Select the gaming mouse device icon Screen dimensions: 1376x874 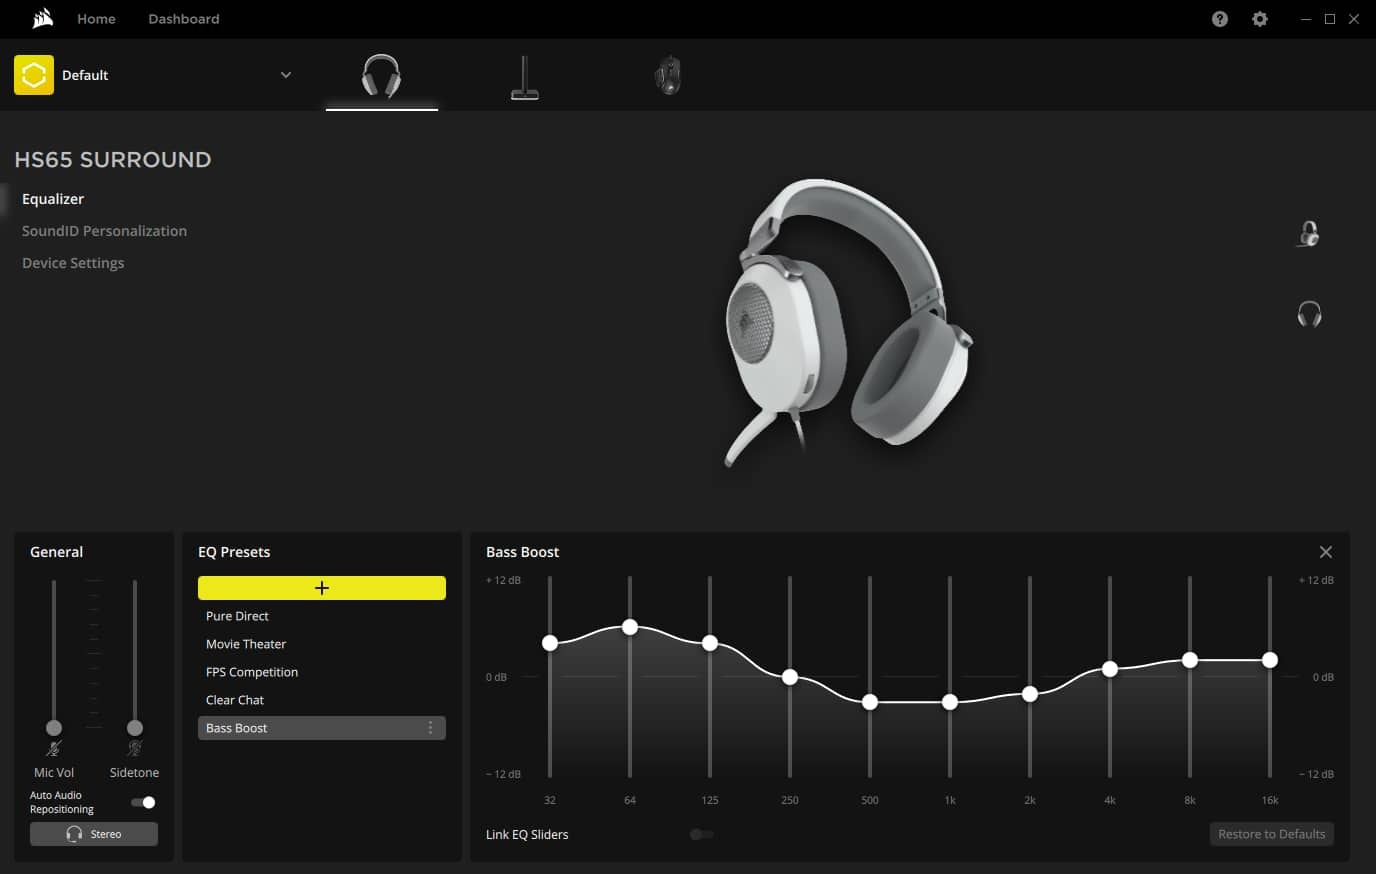coord(667,76)
